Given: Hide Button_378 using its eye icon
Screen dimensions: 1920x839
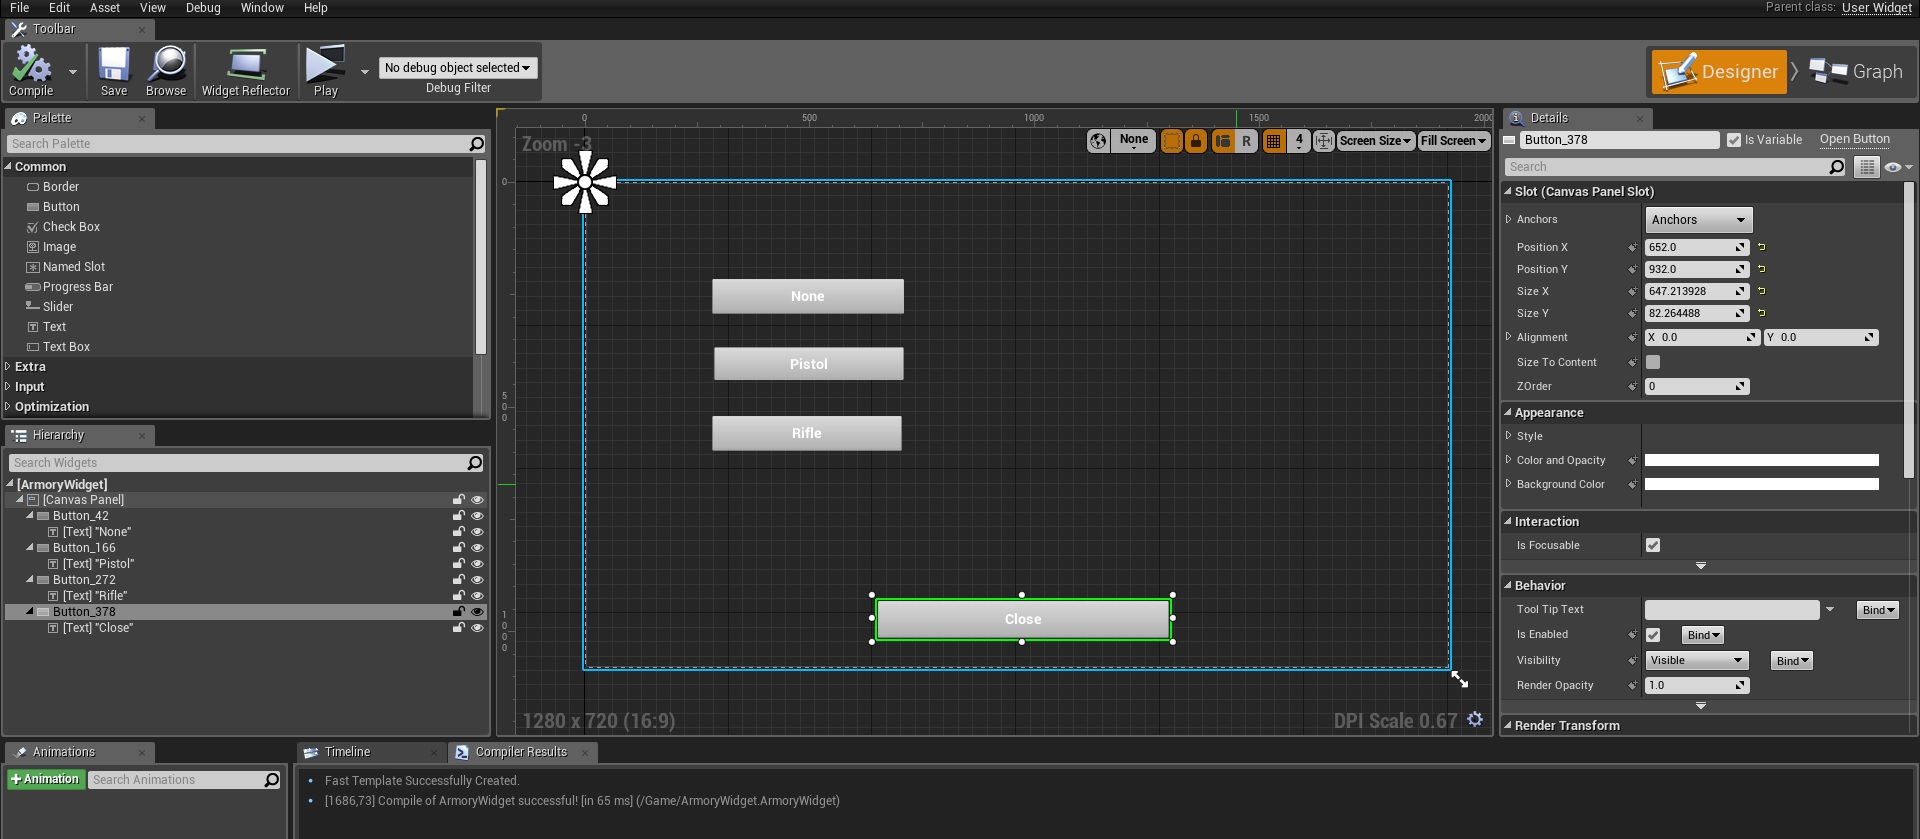Looking at the screenshot, I should click(477, 612).
